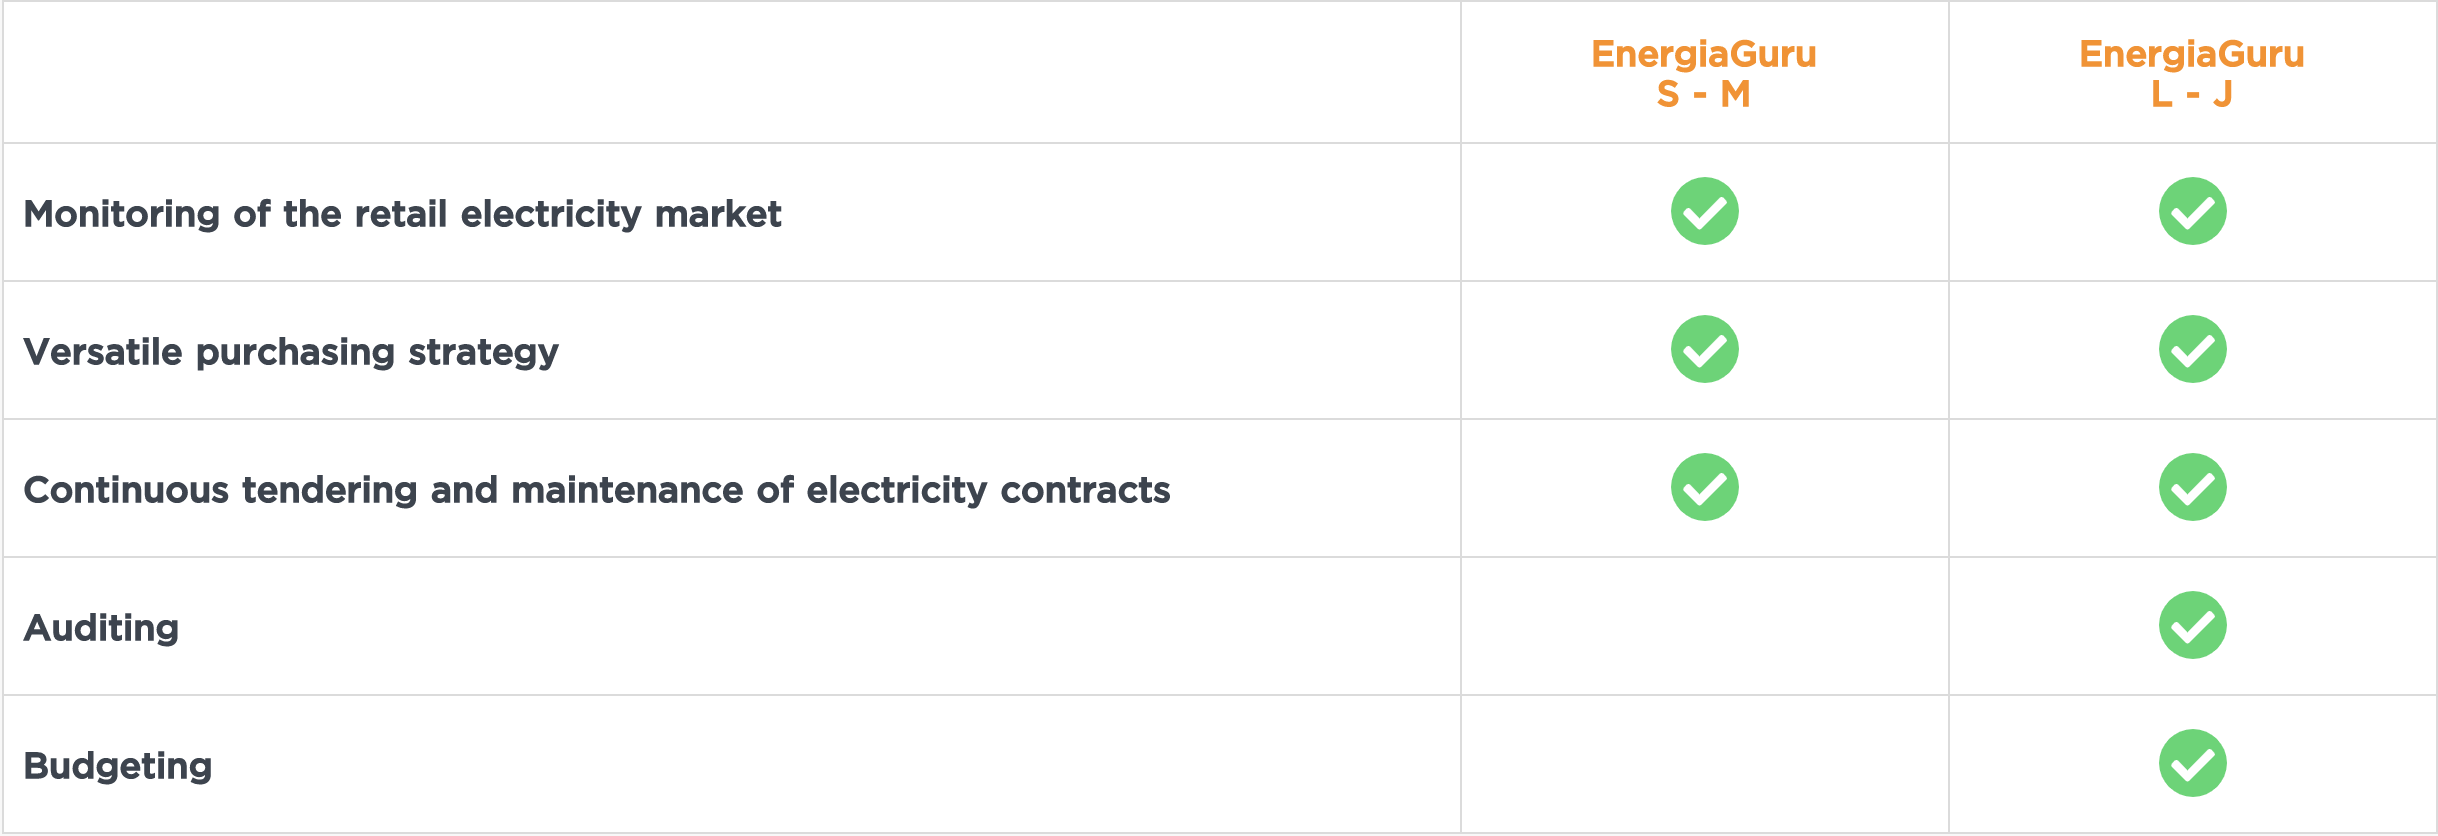Image resolution: width=2438 pixels, height=836 pixels.
Task: Click the EnergiaGuru L - J column header
Action: point(2192,73)
